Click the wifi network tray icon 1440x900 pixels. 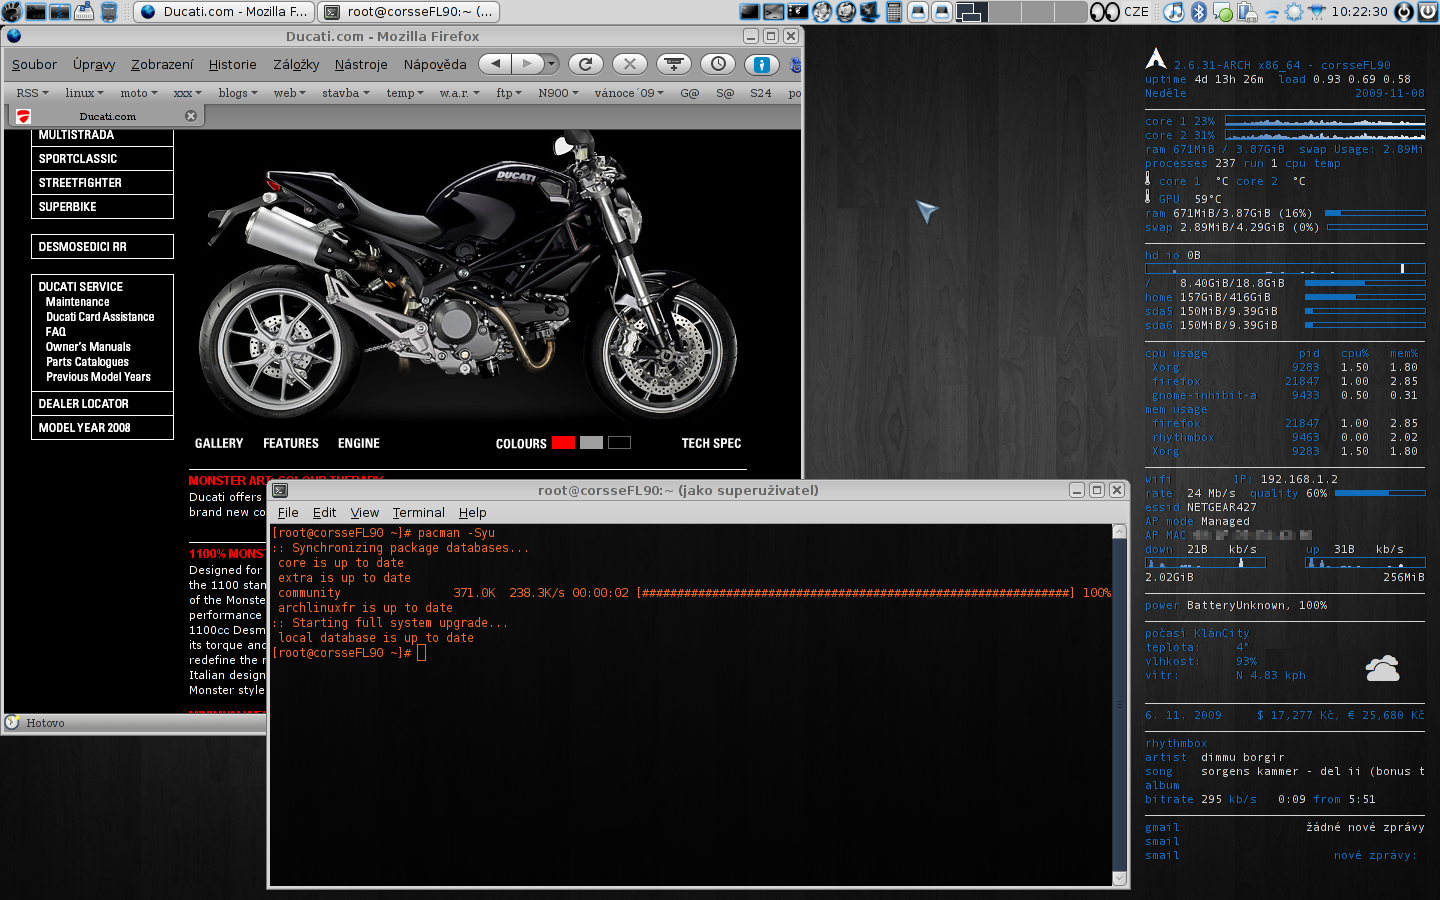[1272, 12]
